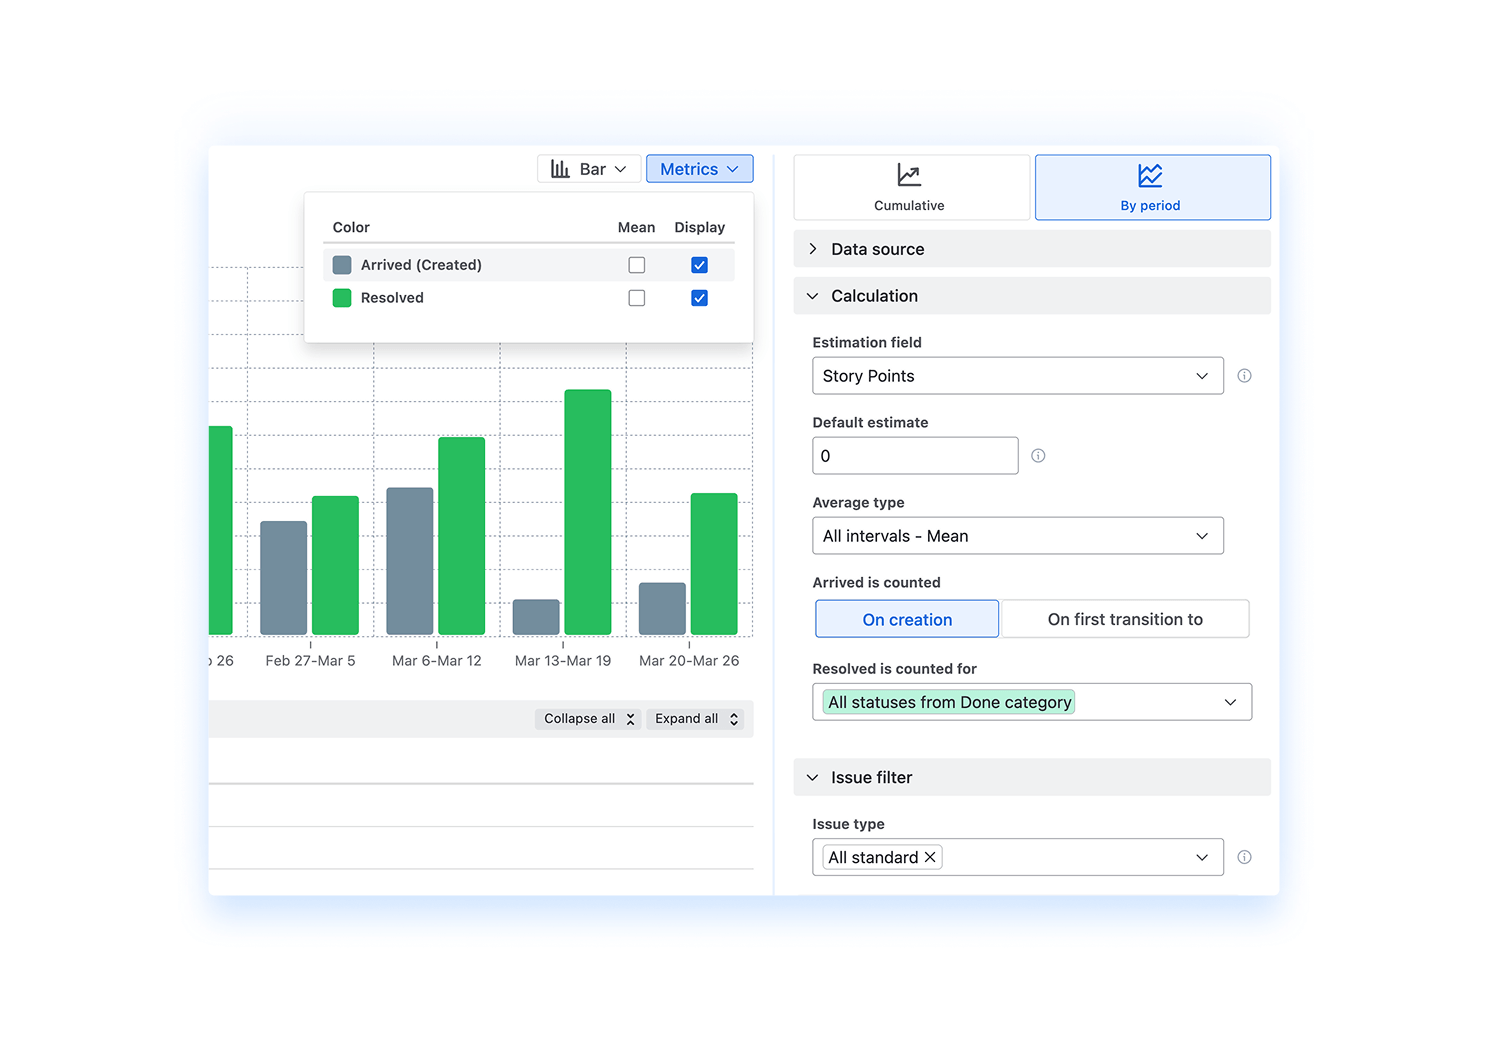Switch to the By period tab
Image resolution: width=1488 pixels, height=1041 pixels.
1153,187
